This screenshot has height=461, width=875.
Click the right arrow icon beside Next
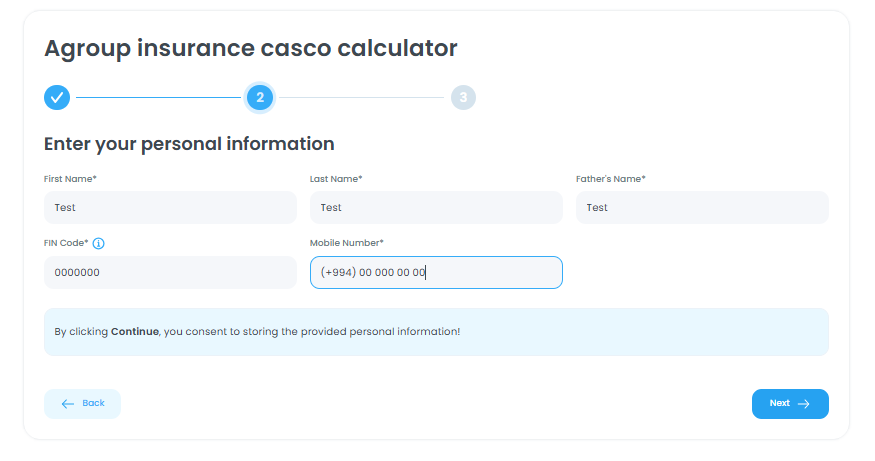tap(803, 404)
